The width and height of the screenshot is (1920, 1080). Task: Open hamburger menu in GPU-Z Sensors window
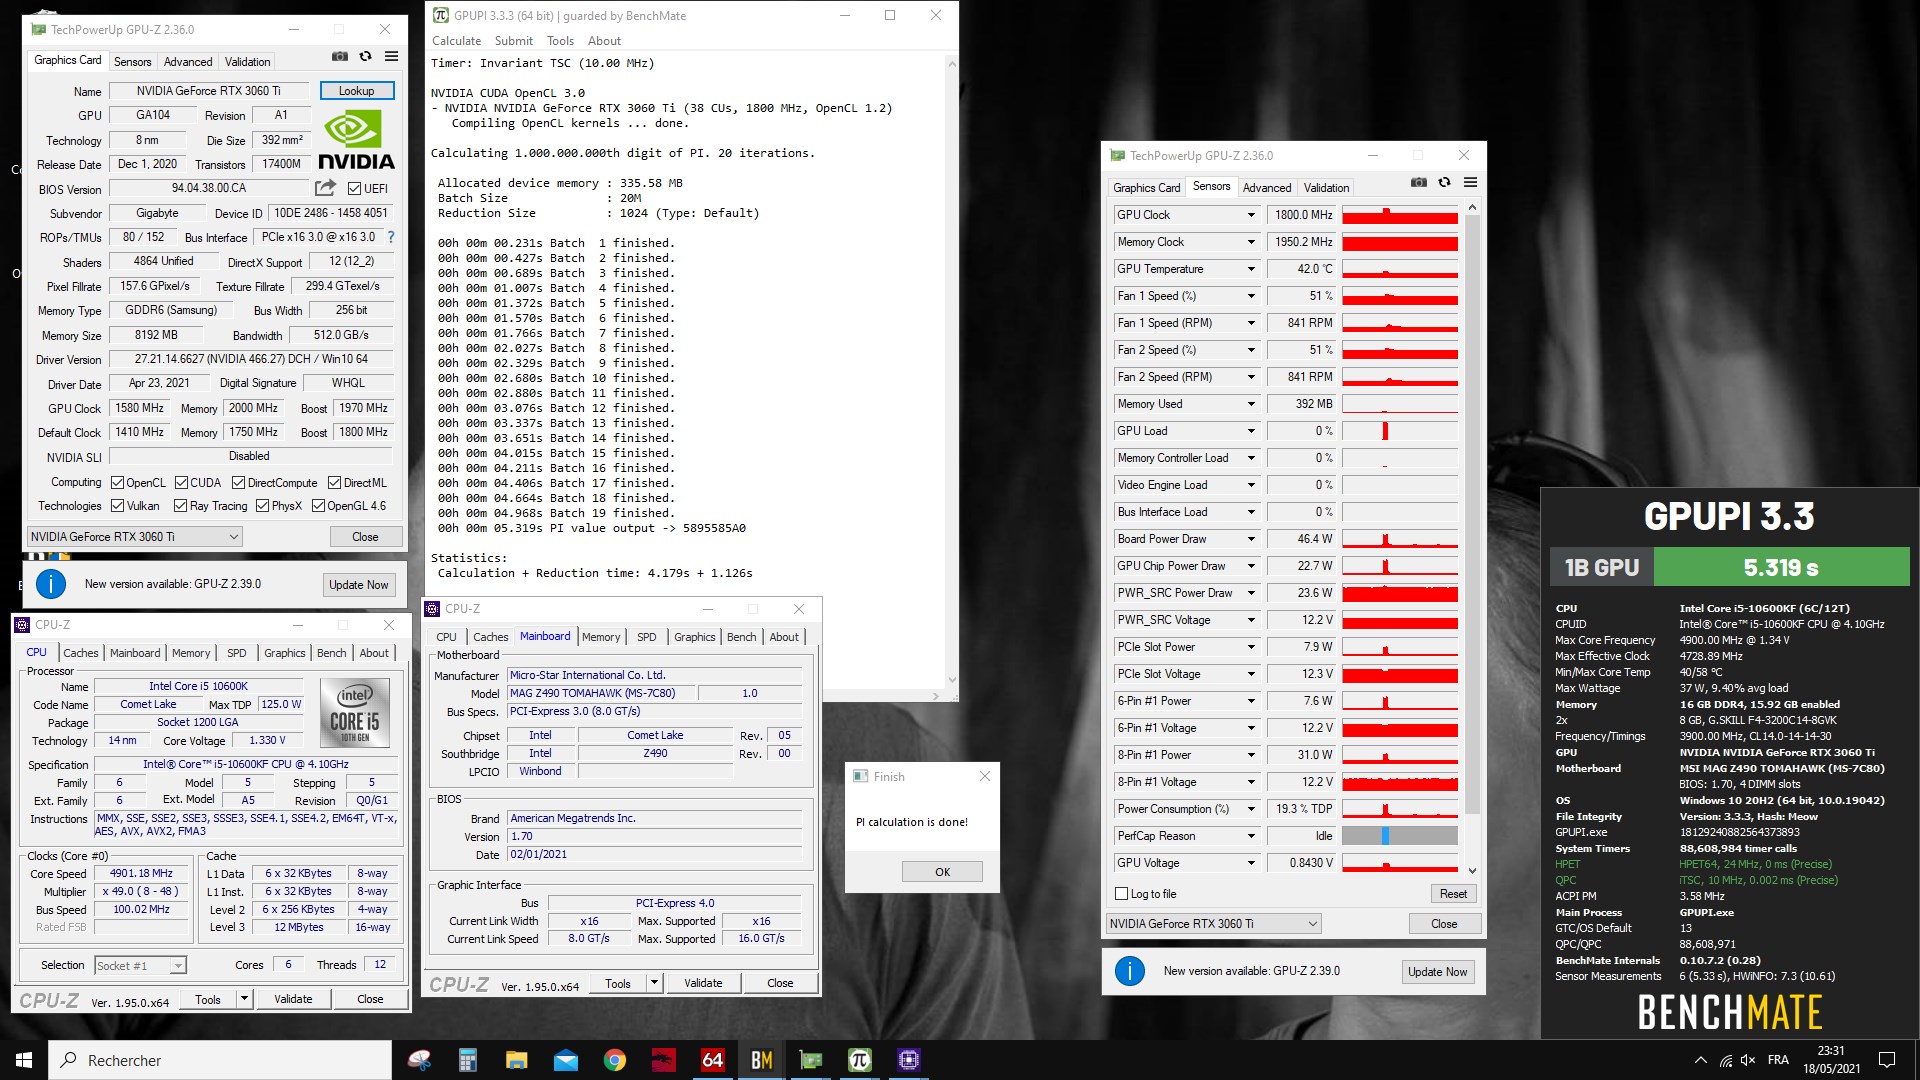click(x=1471, y=183)
